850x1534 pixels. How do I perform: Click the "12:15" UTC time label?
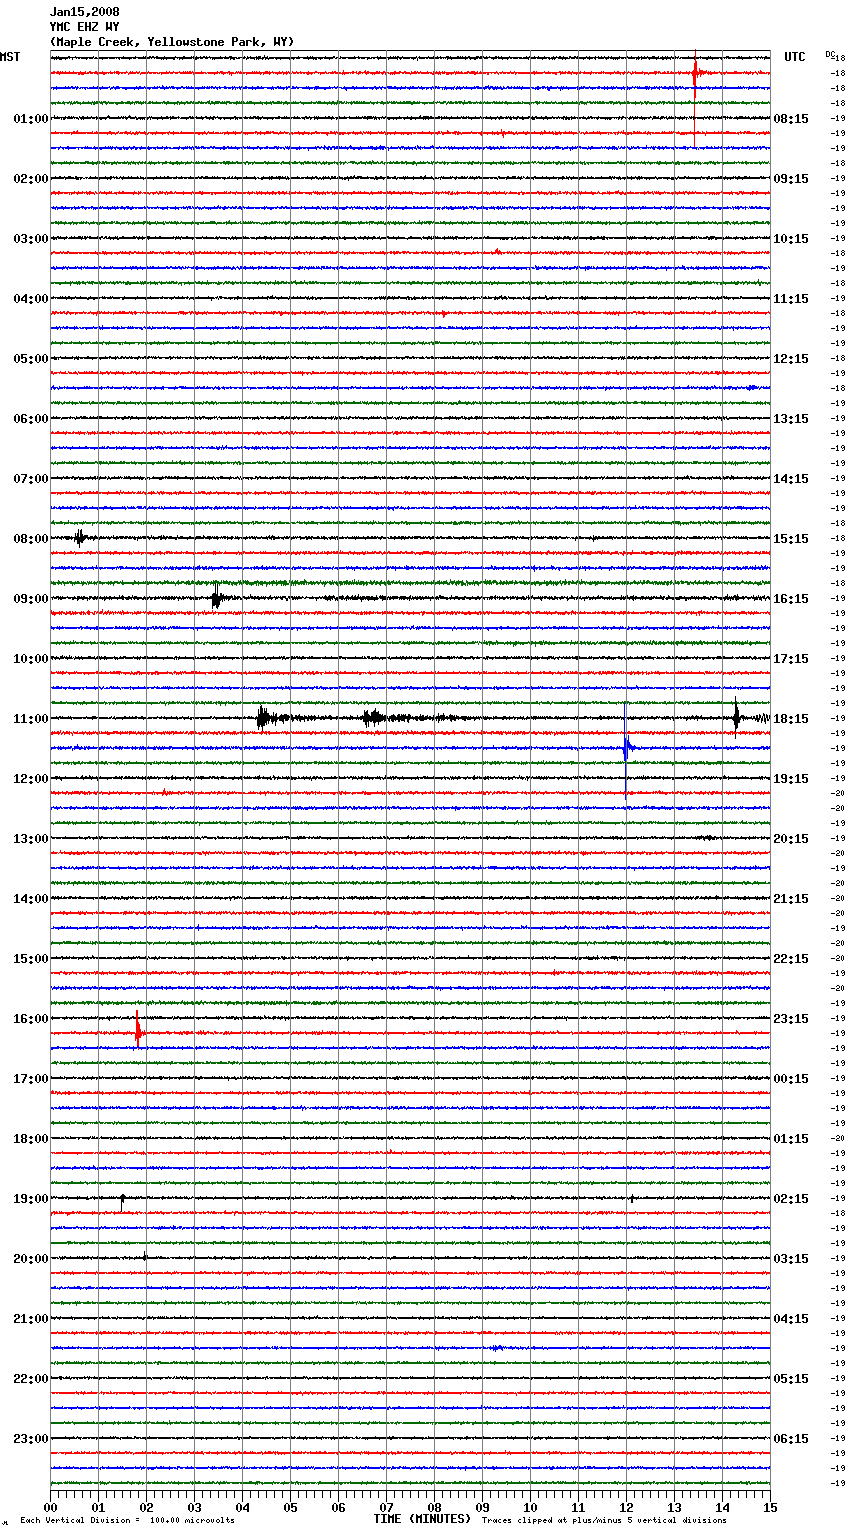tap(791, 359)
